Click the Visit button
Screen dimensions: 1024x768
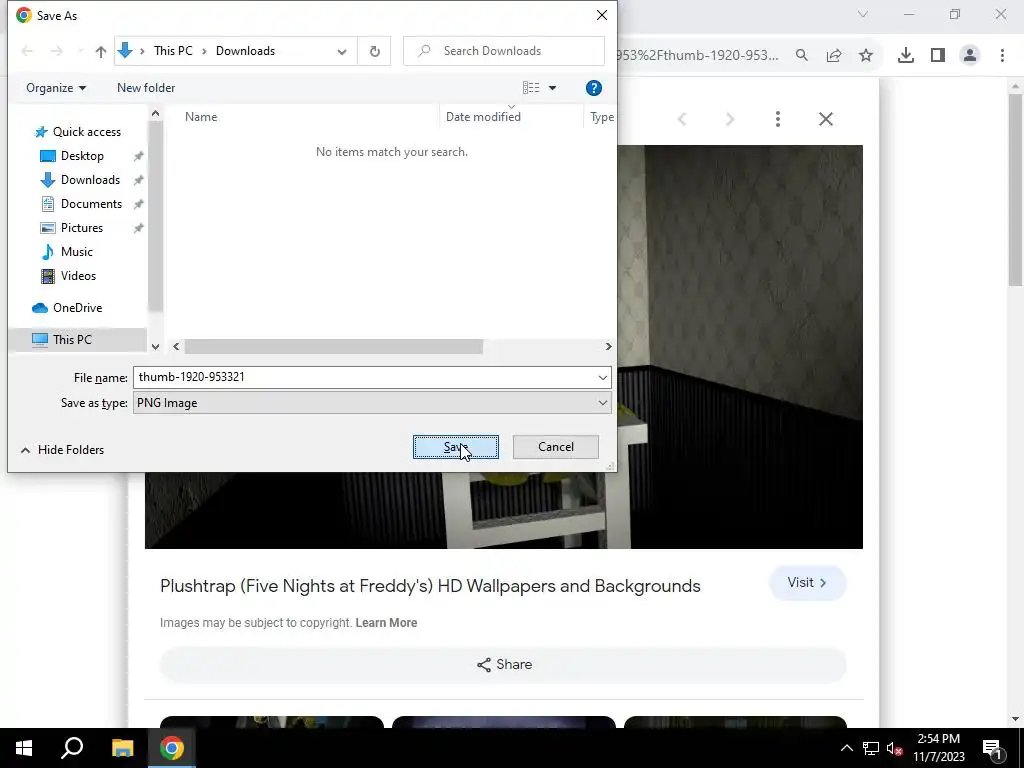(x=808, y=583)
